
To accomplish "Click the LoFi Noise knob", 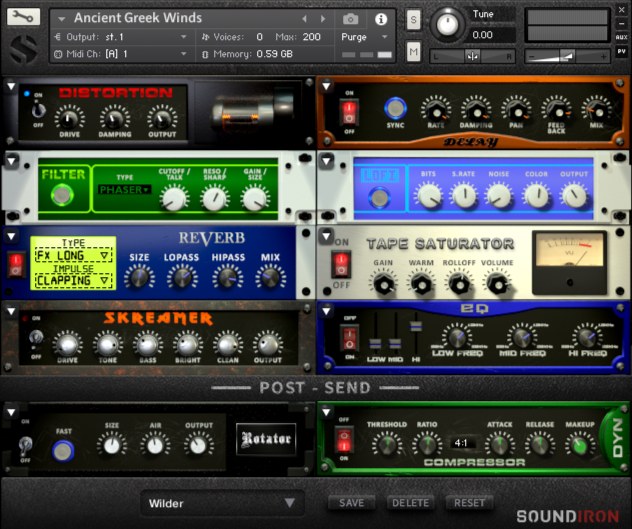I will click(499, 196).
